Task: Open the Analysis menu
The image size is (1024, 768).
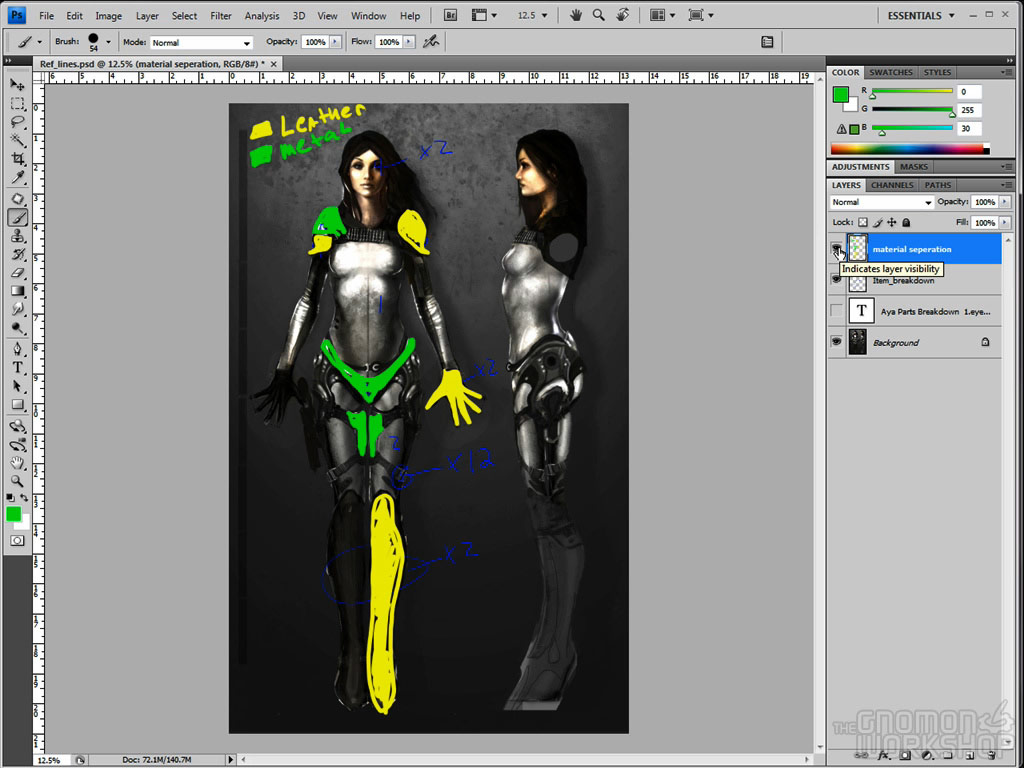Action: 262,16
